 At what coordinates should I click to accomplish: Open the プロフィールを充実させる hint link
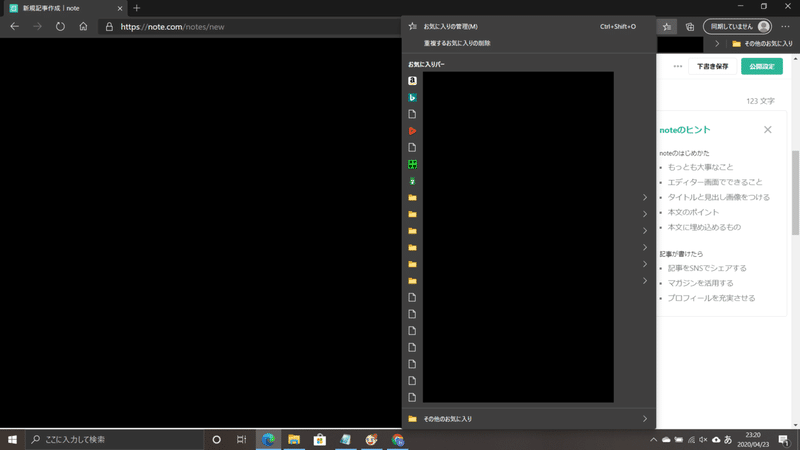[711, 298]
